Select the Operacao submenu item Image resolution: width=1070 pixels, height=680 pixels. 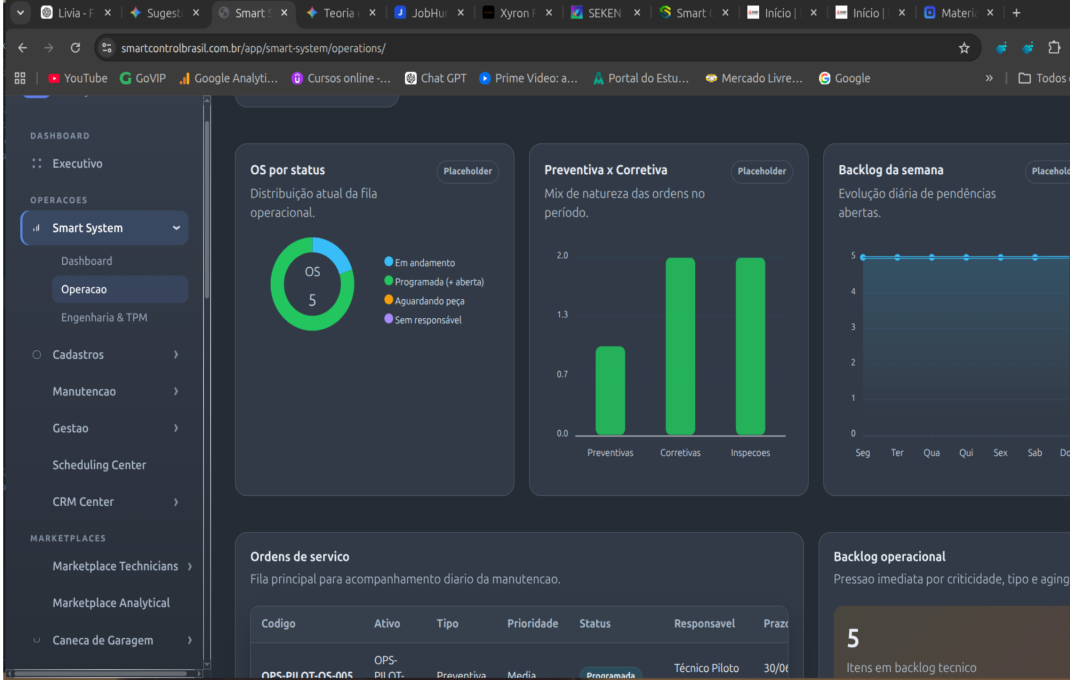pos(120,289)
